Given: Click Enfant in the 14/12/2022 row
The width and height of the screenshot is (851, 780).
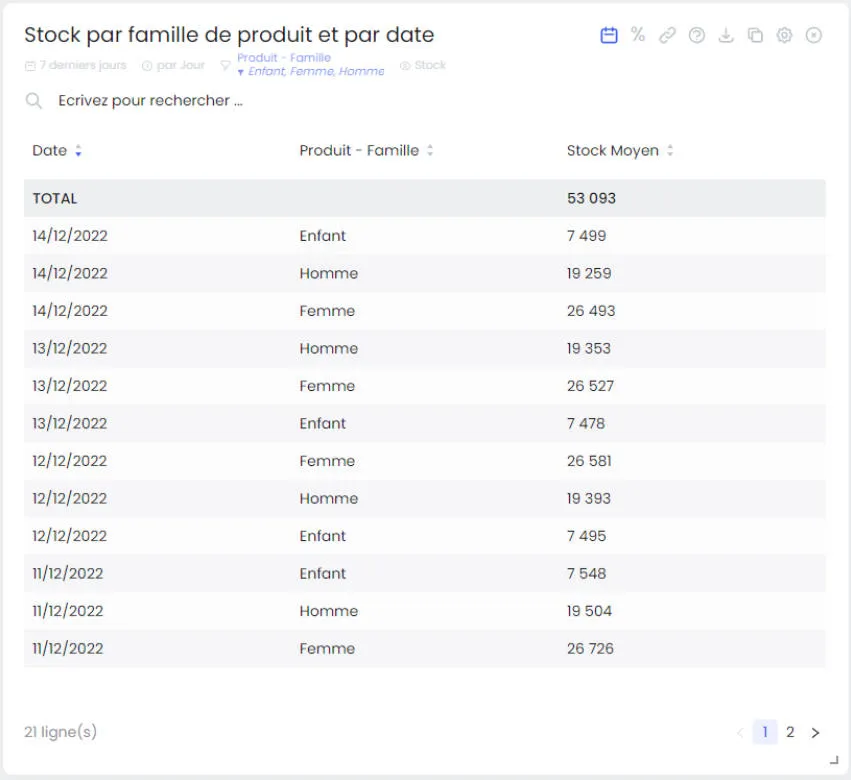Looking at the screenshot, I should [322, 236].
